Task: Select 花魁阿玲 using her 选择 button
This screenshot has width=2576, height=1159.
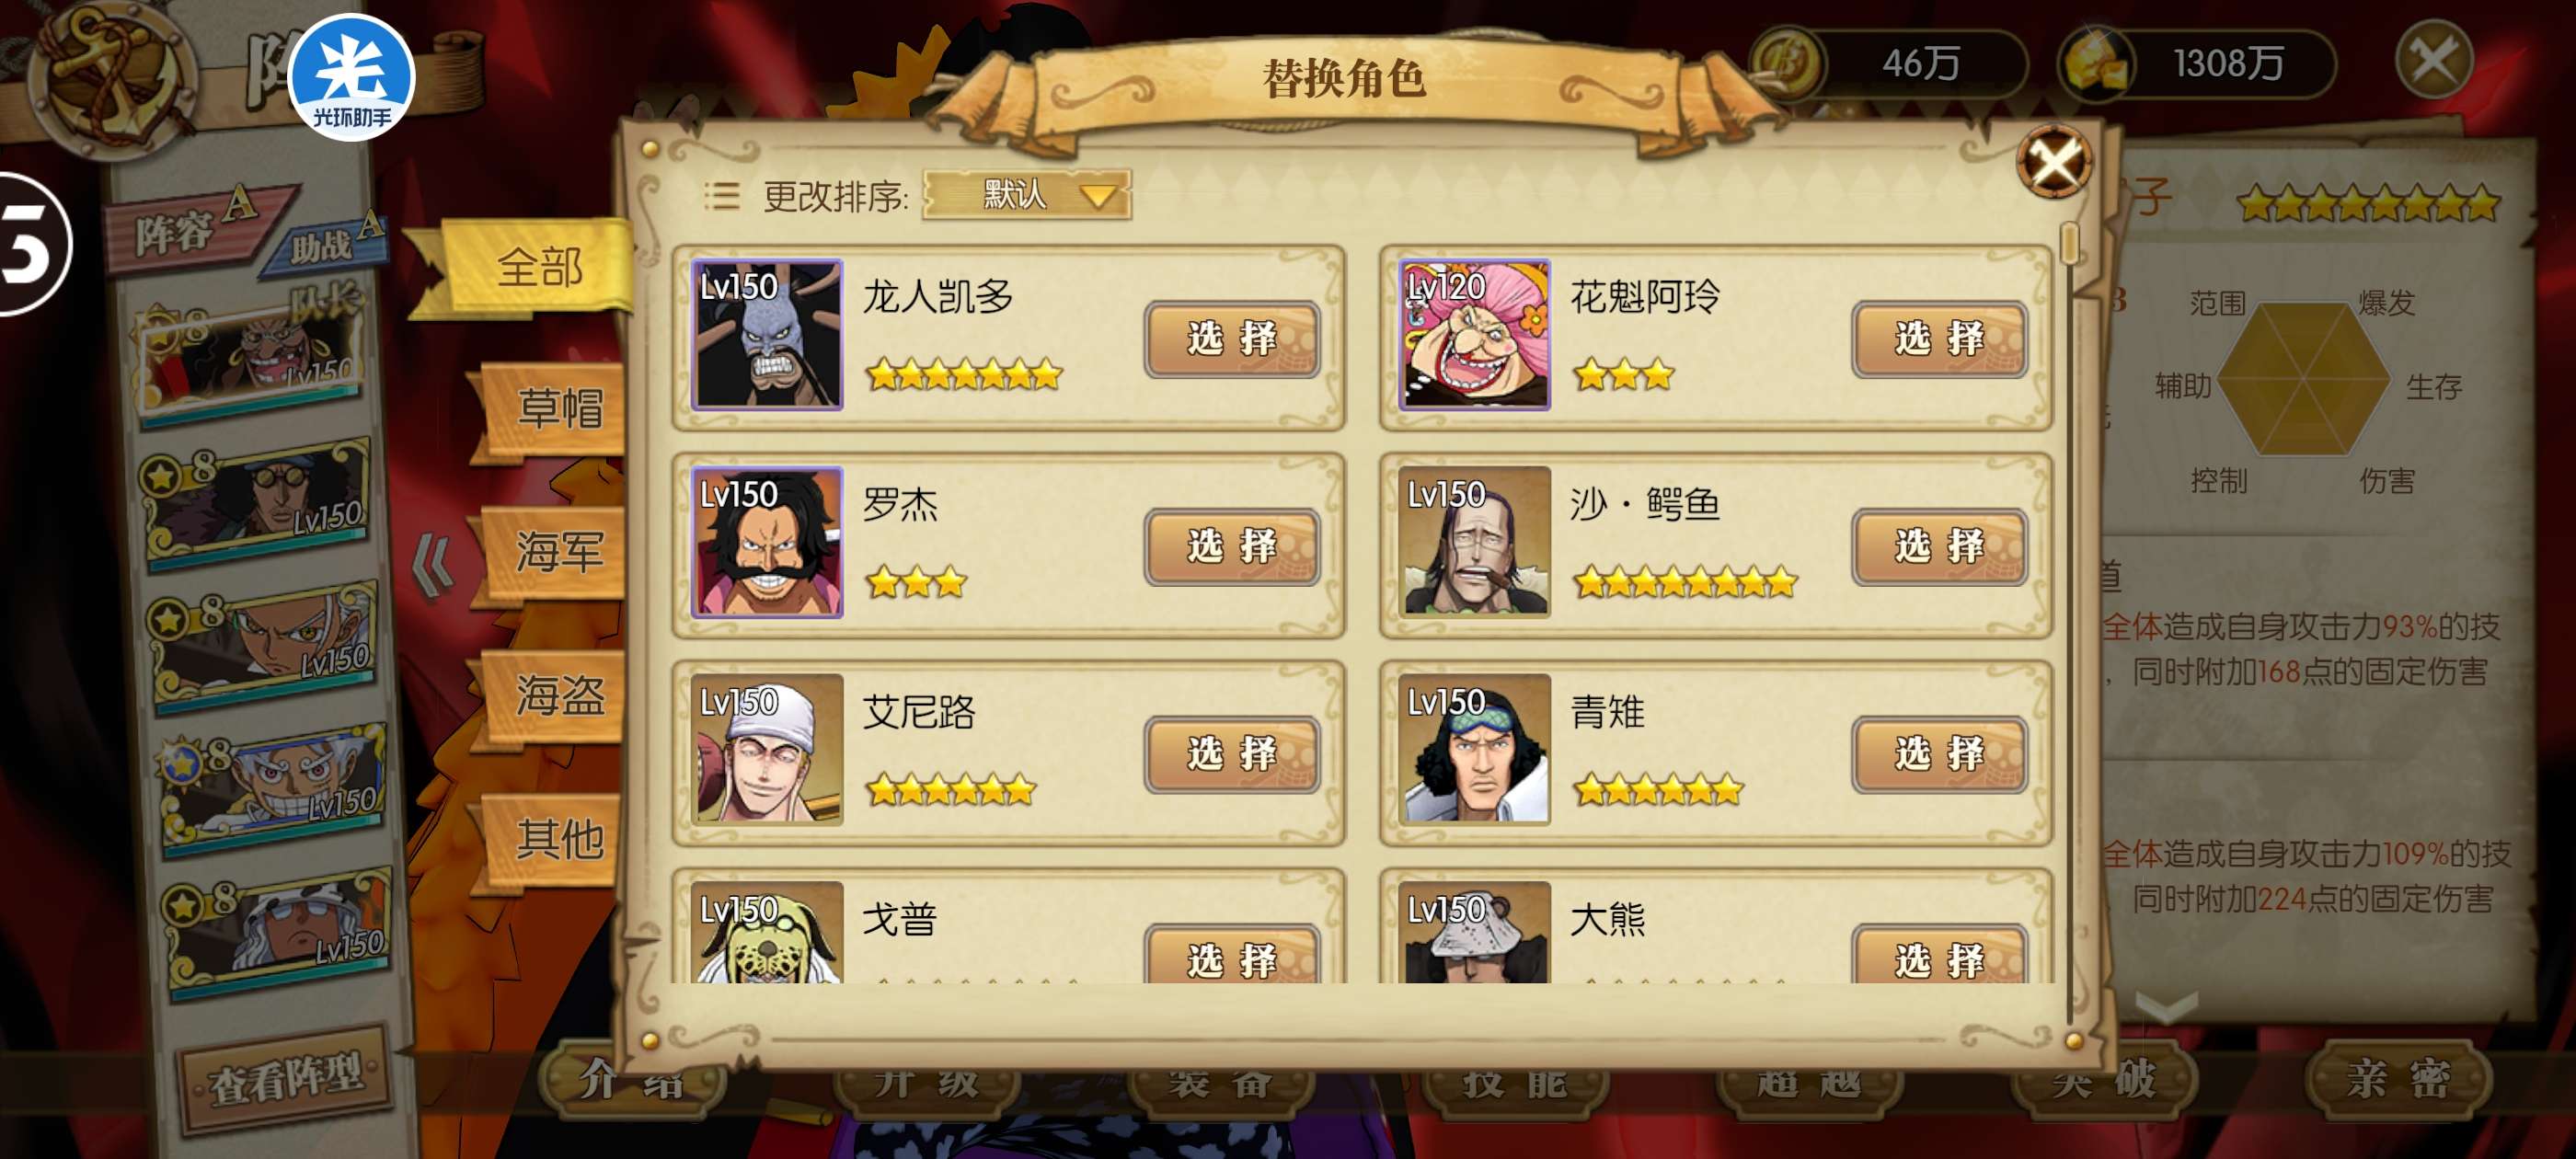Action: (x=1938, y=339)
